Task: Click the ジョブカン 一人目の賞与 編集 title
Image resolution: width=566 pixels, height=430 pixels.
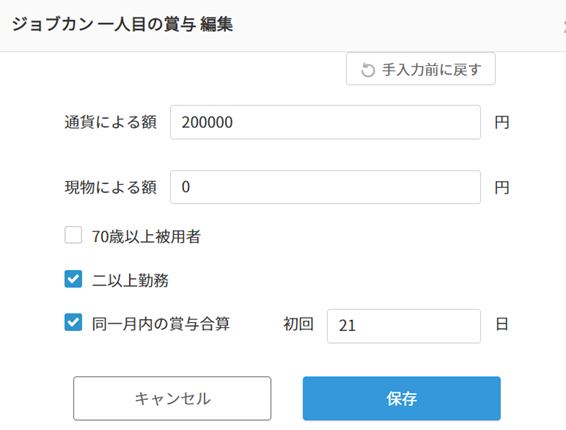Action: click(122, 25)
